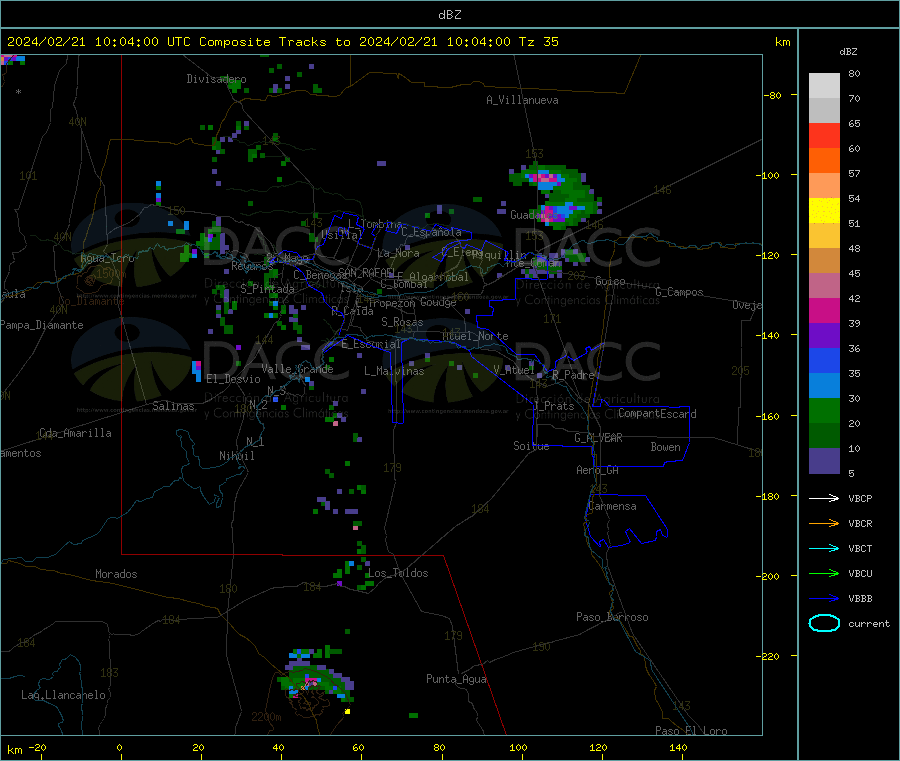
Task: Select the 'Cda_Amarilla' place label
Action: [75, 433]
